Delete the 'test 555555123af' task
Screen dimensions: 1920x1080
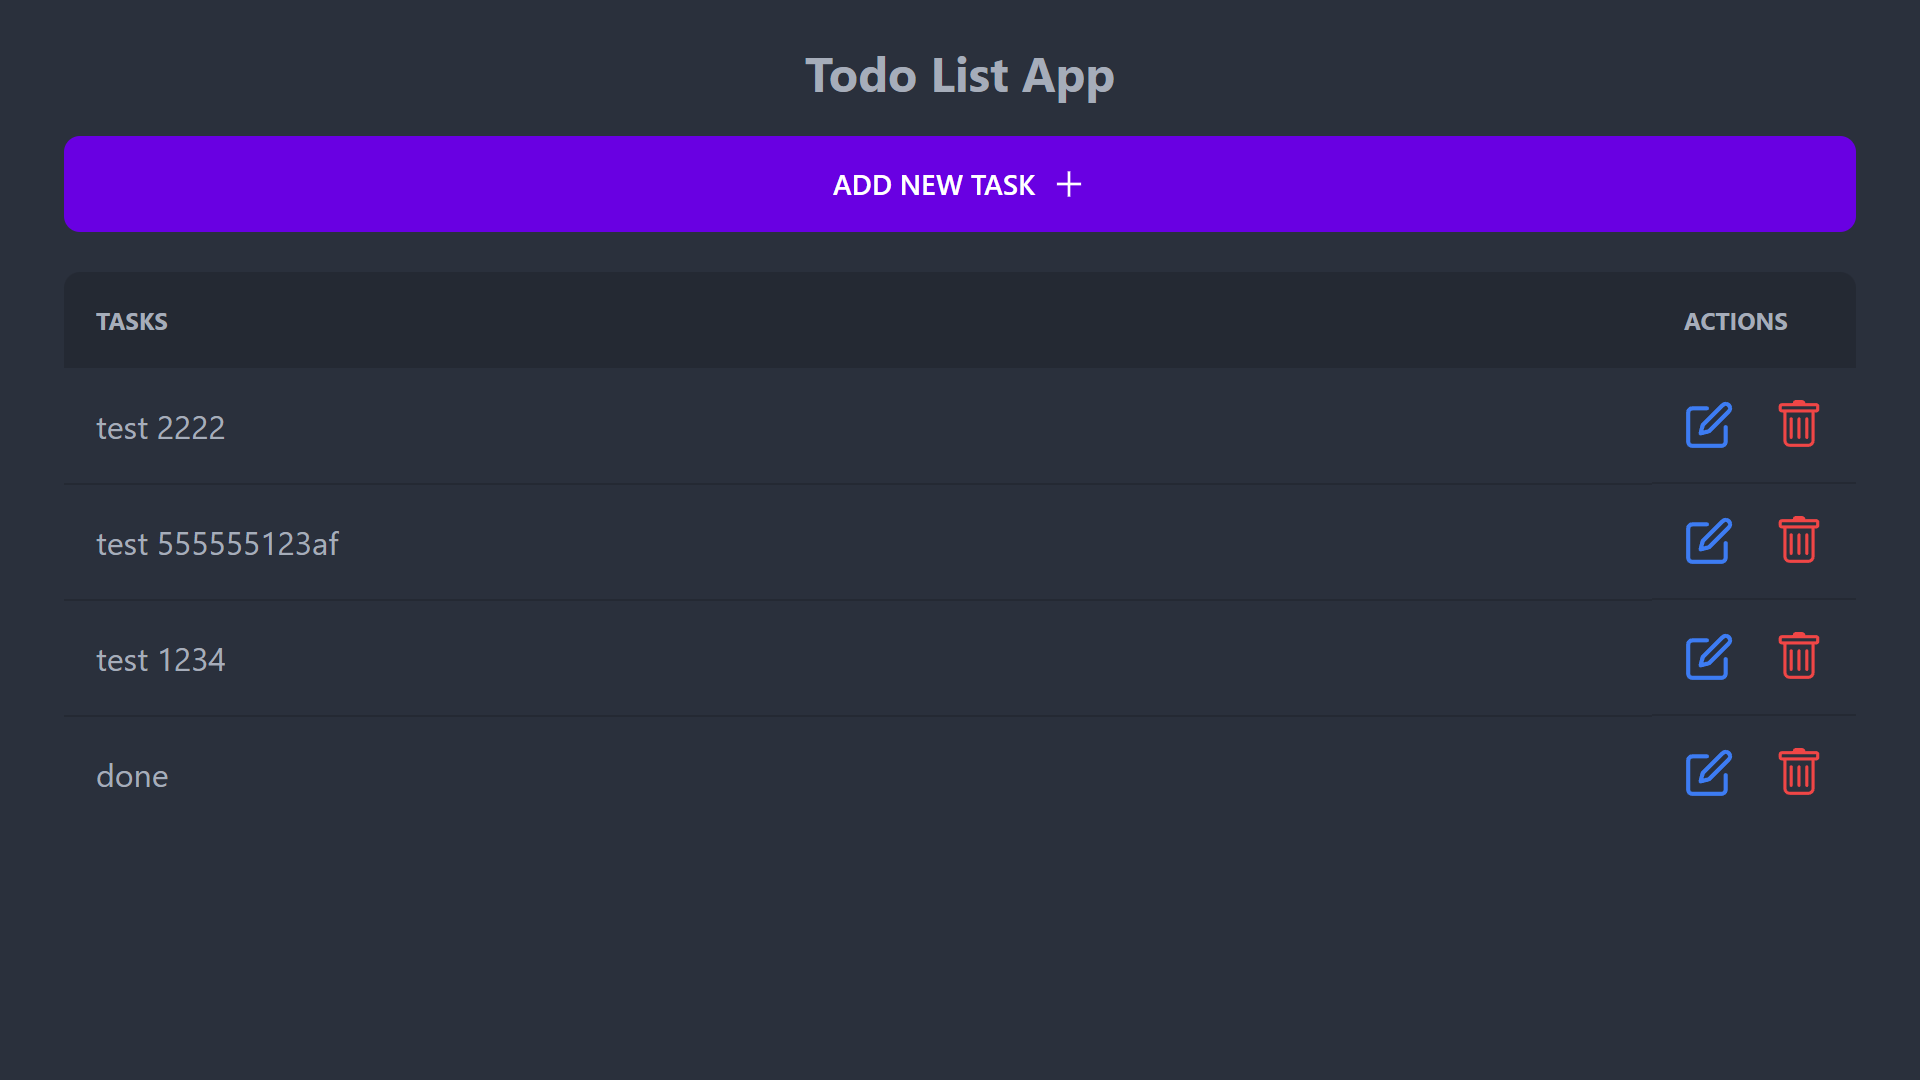tap(1798, 541)
